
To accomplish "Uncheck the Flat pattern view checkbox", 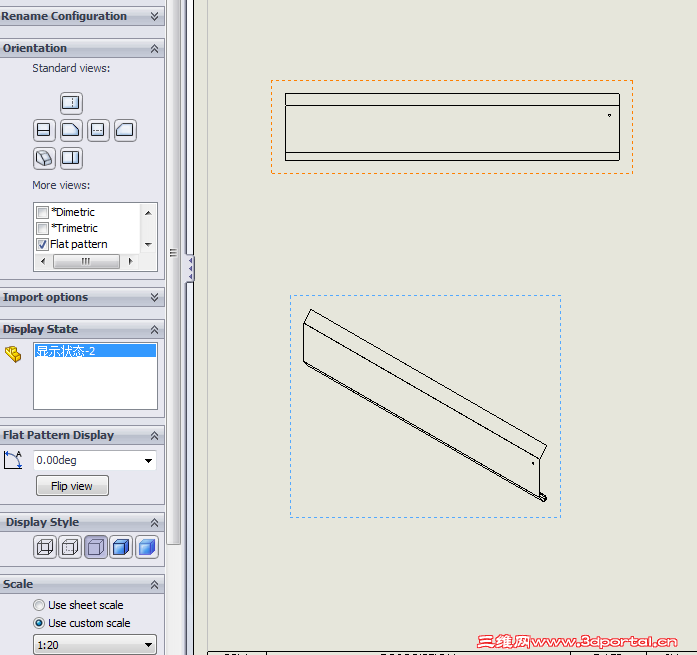I will point(43,244).
